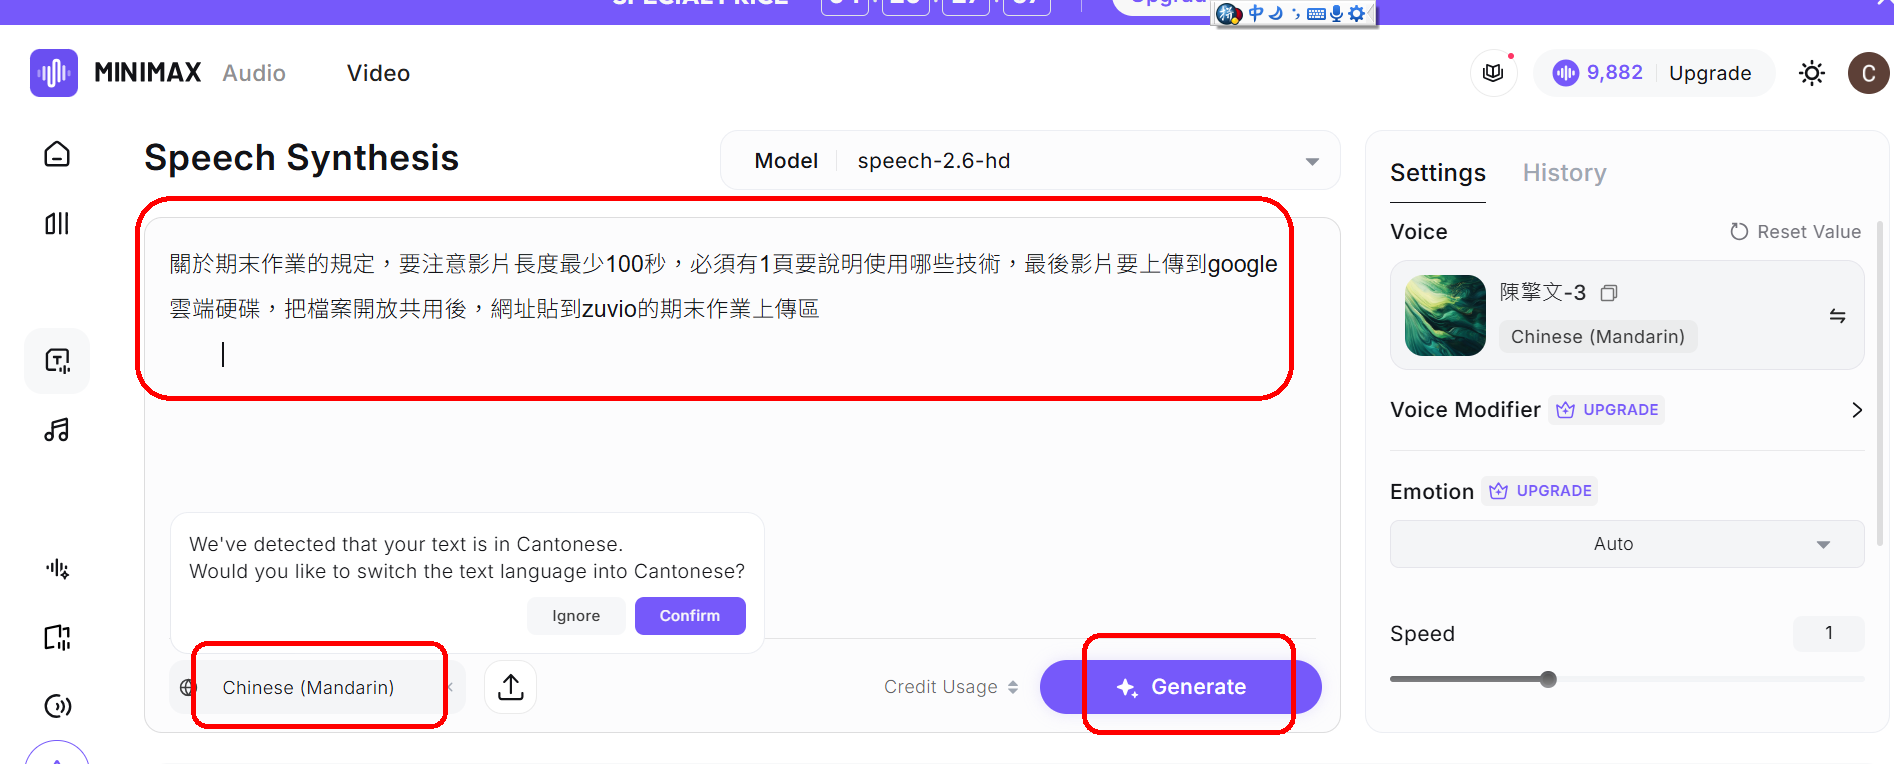Open the Video menu item
1894x764 pixels.
378,73
